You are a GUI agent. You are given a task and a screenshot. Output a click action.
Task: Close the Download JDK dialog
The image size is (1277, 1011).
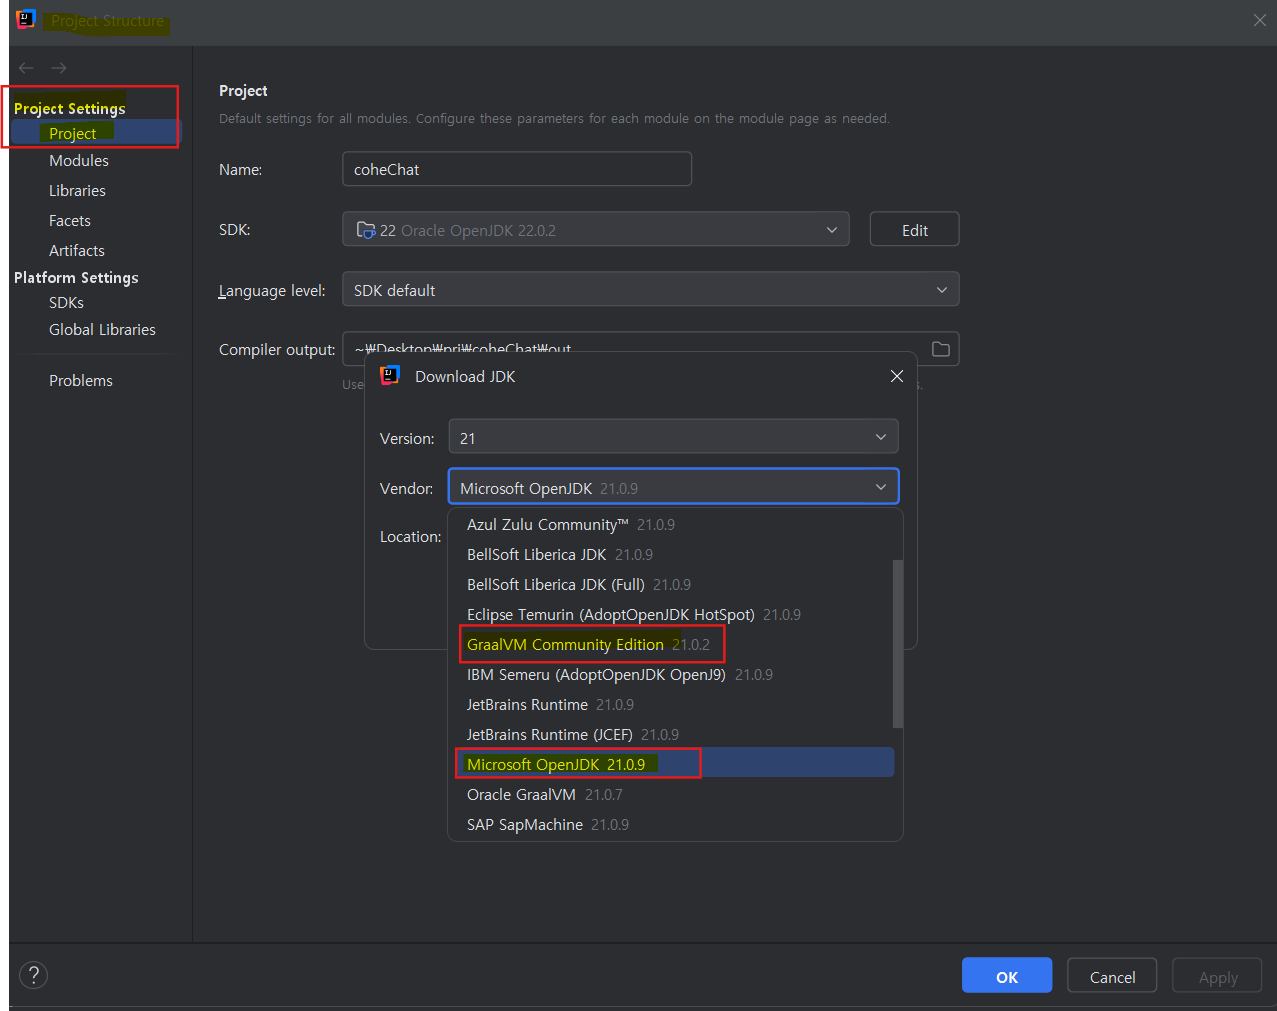(x=897, y=376)
